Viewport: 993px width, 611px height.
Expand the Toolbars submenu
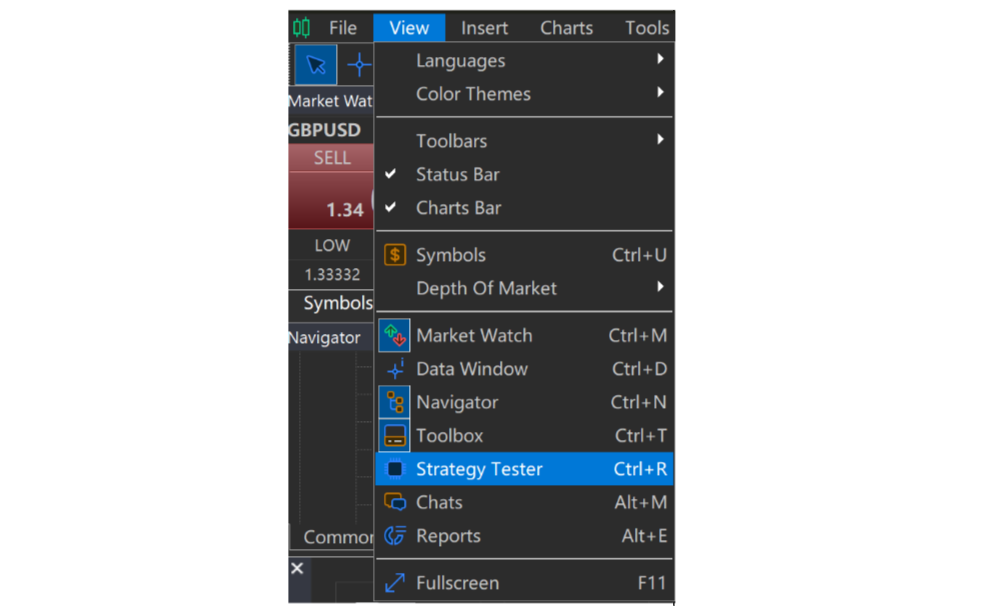click(524, 141)
